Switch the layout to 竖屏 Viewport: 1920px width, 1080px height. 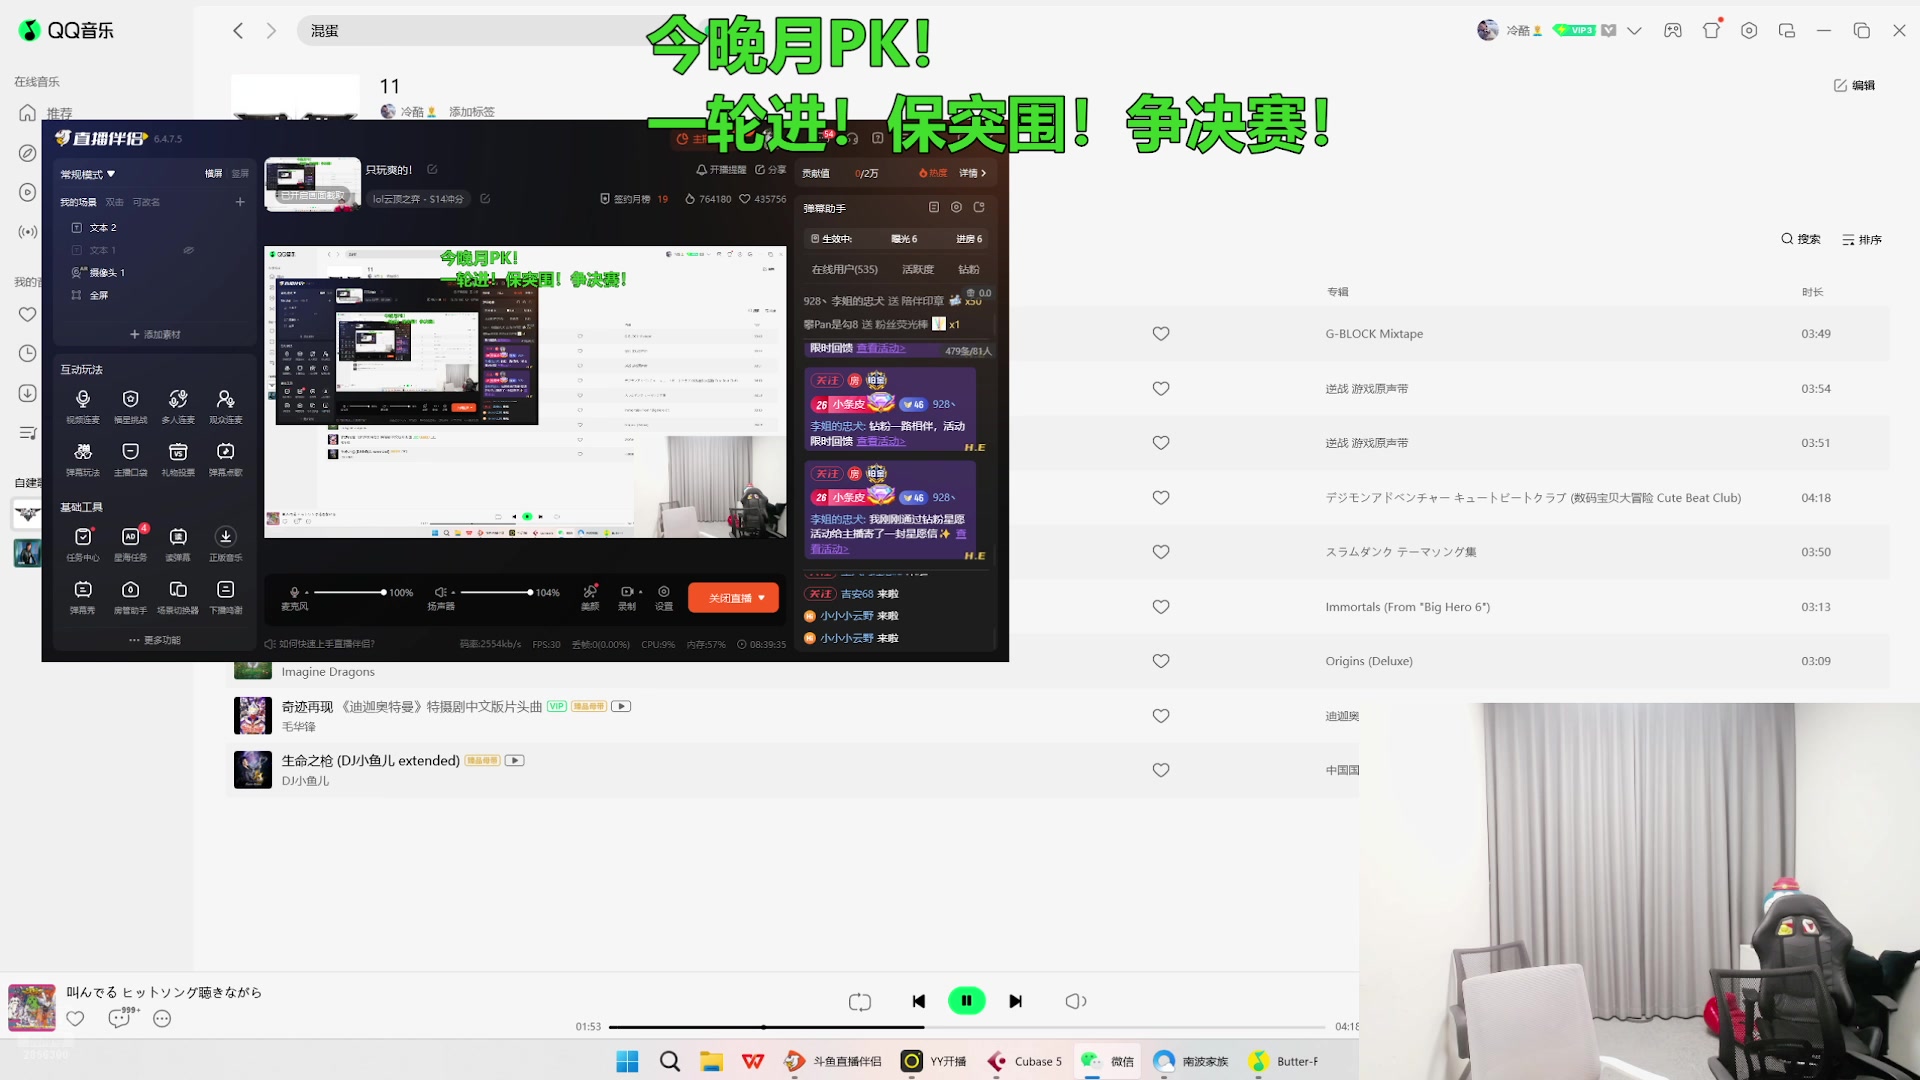click(240, 174)
